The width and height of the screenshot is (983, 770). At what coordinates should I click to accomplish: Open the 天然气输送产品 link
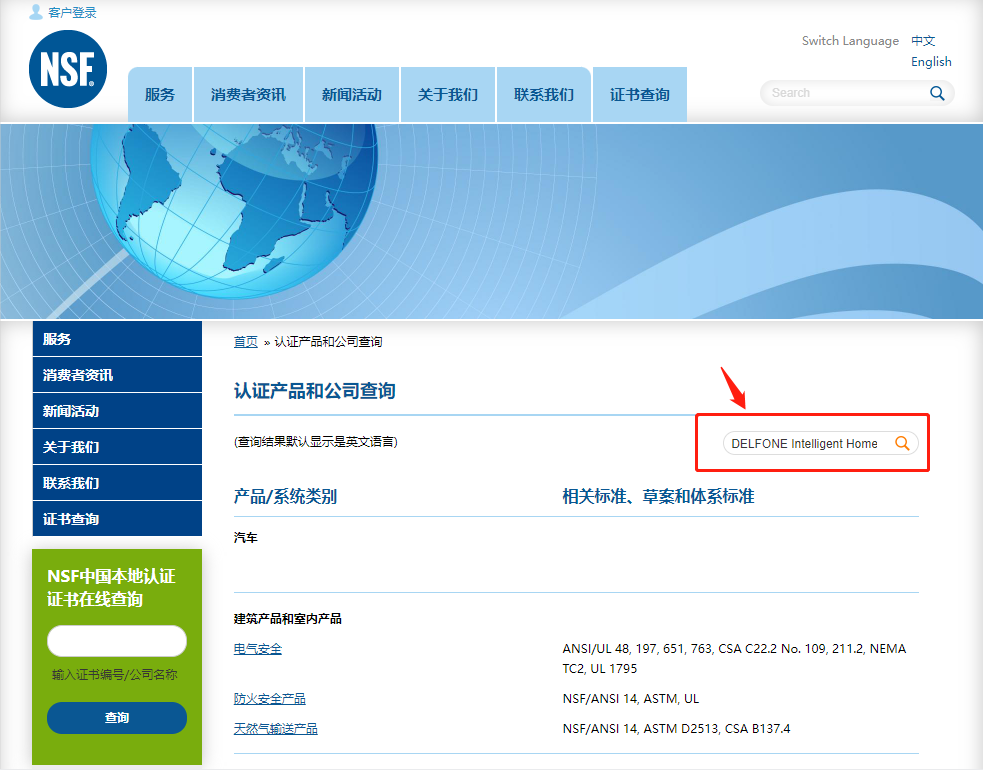point(276,729)
